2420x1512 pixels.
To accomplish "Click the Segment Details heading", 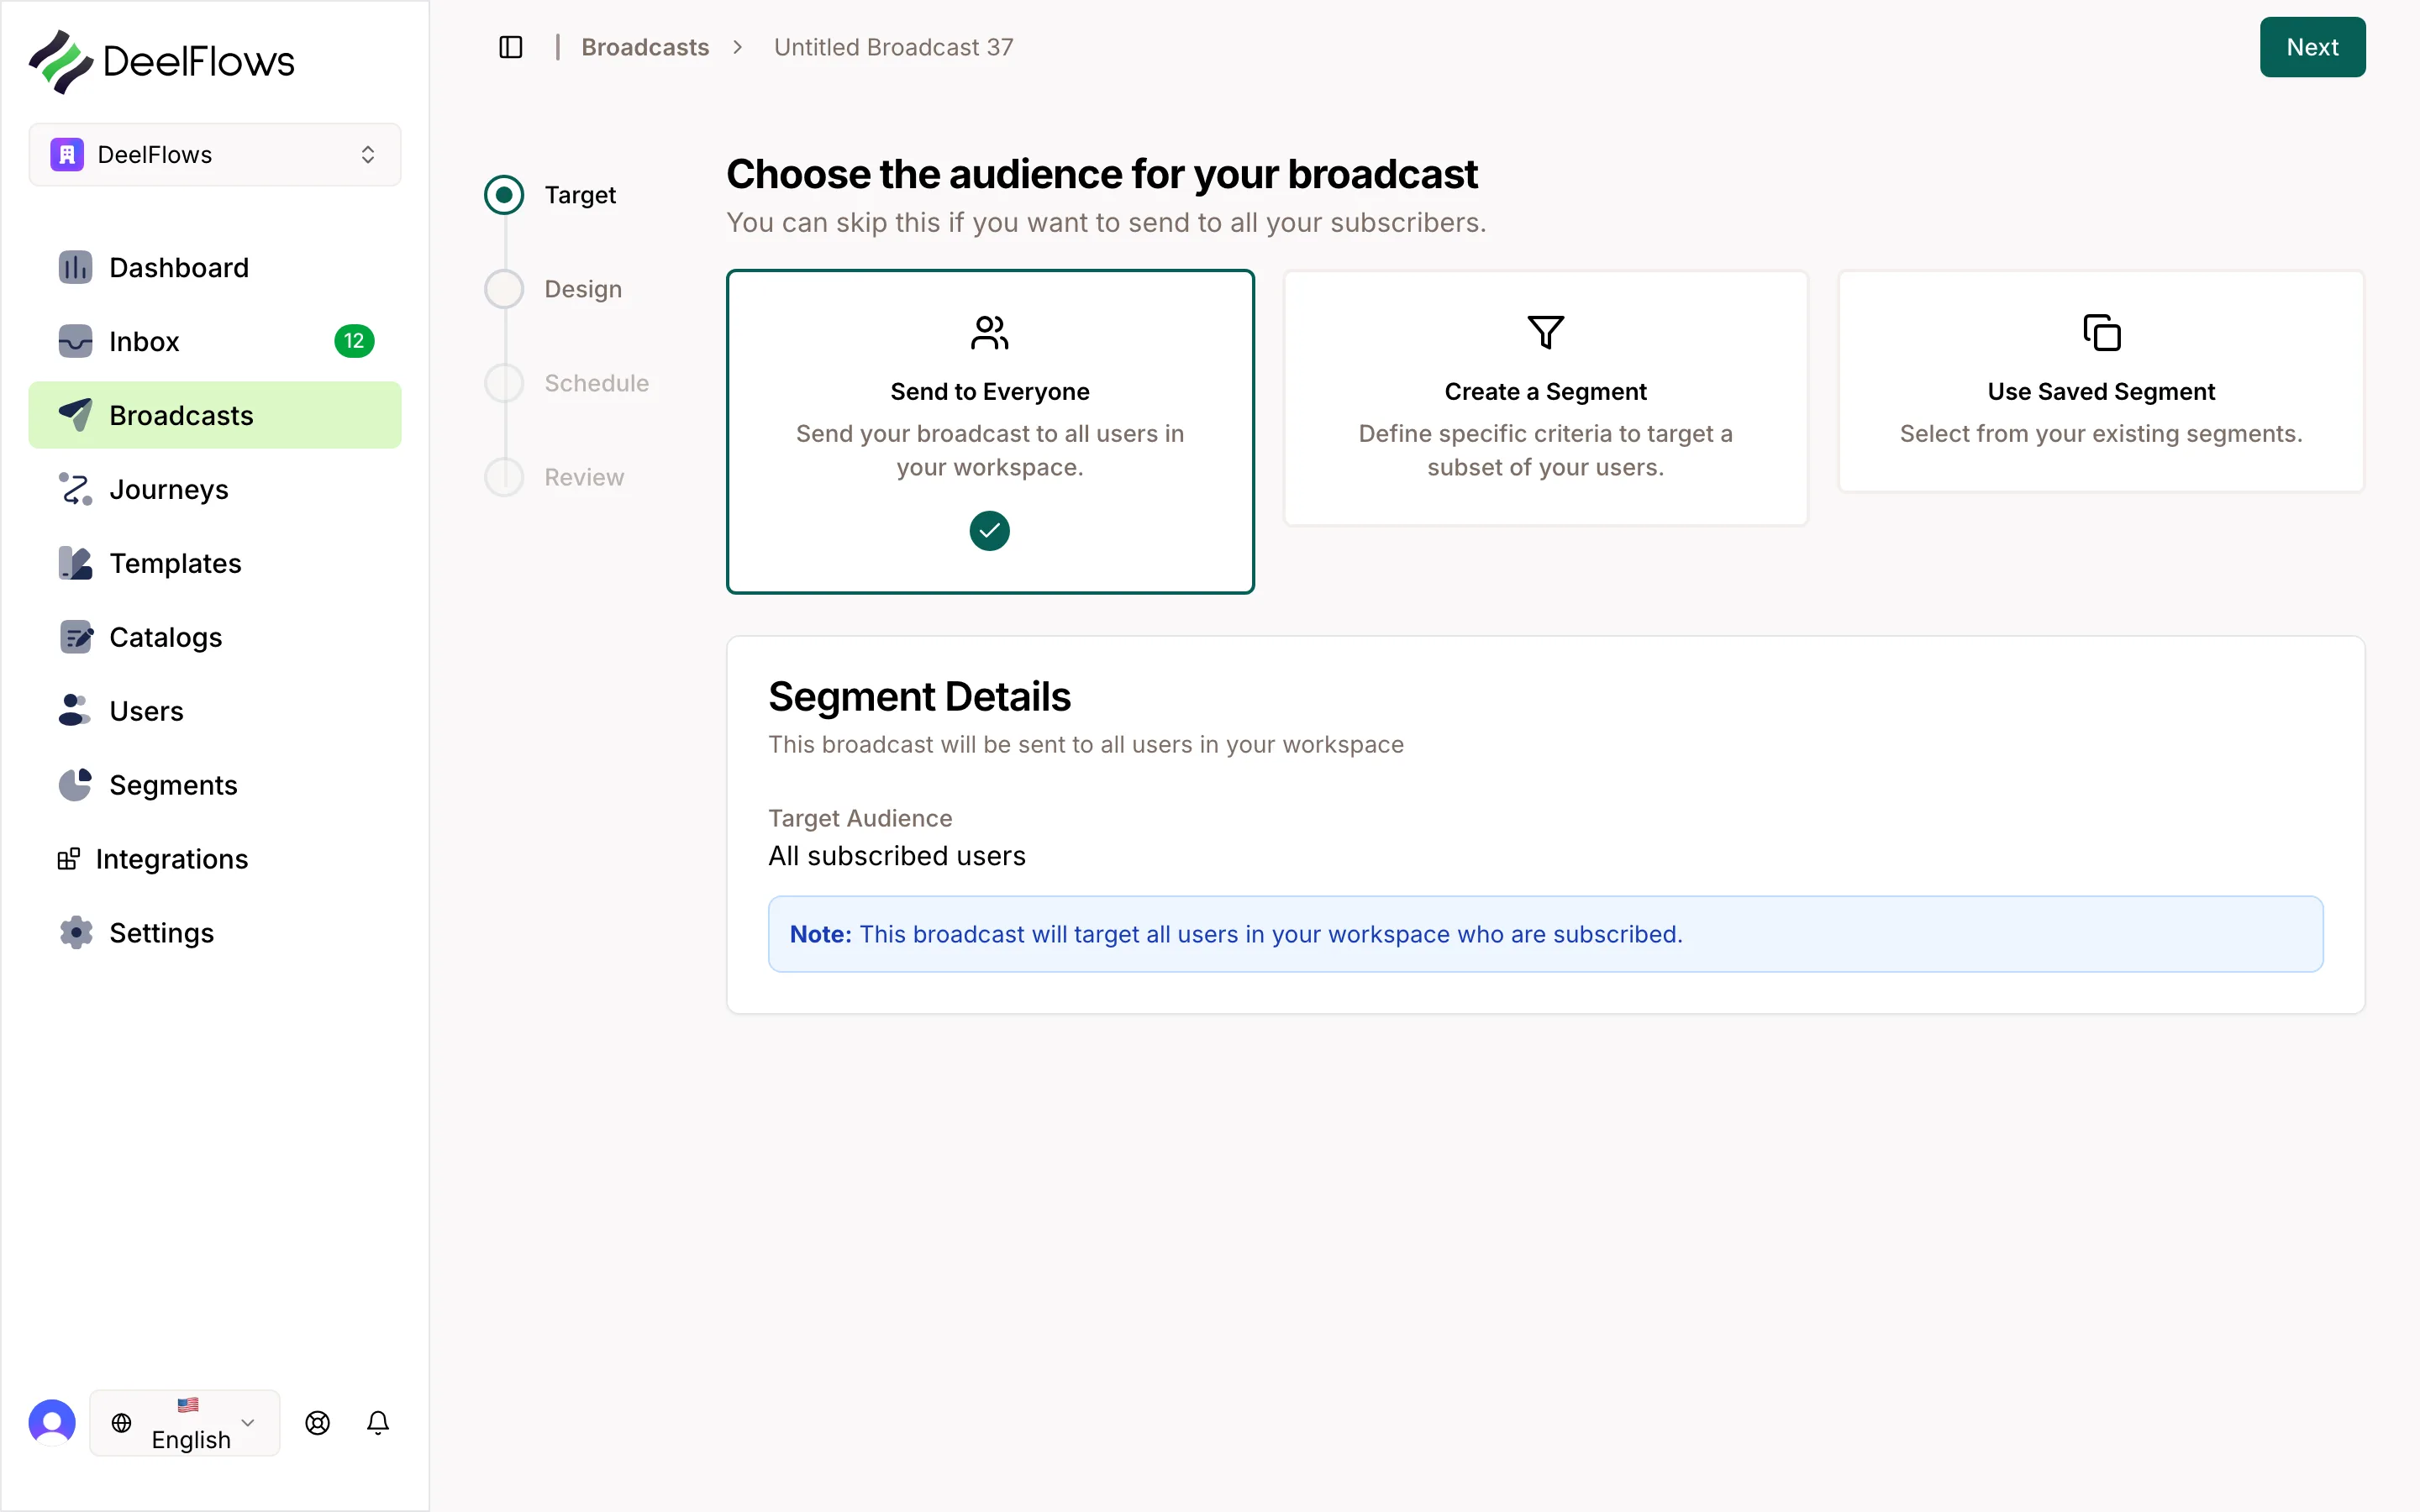I will [919, 697].
